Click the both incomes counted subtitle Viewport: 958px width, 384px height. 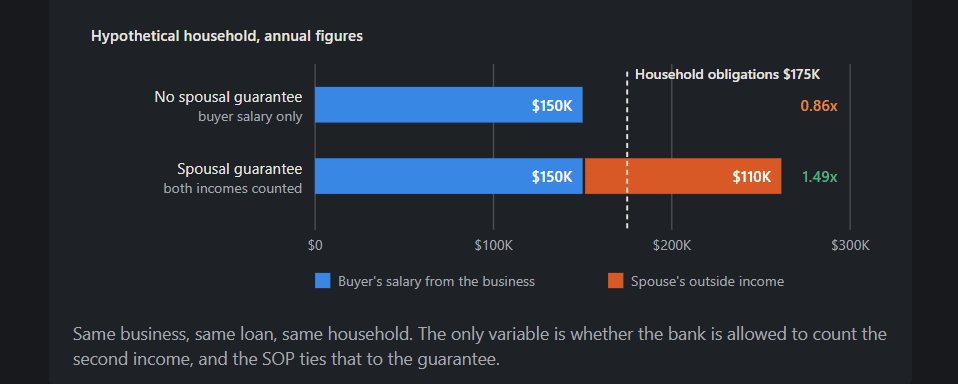click(233, 189)
